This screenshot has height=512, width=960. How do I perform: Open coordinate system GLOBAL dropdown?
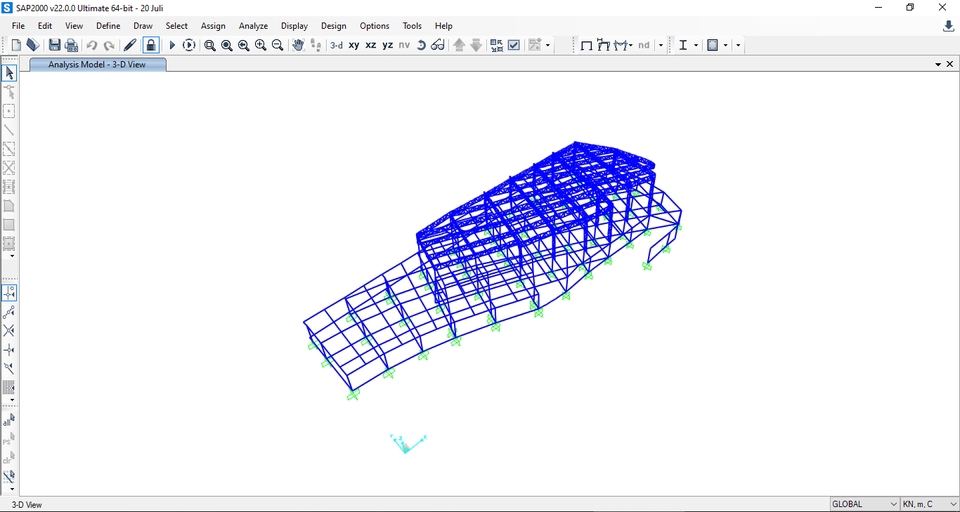(864, 504)
